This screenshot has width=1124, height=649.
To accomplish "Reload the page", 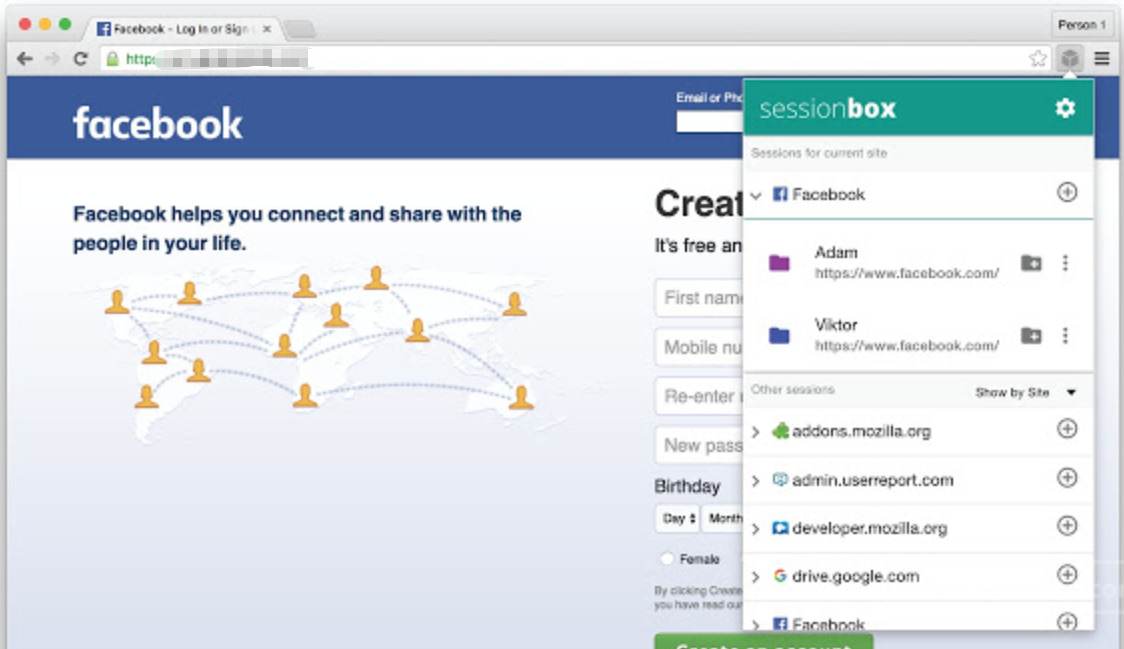I will point(81,59).
